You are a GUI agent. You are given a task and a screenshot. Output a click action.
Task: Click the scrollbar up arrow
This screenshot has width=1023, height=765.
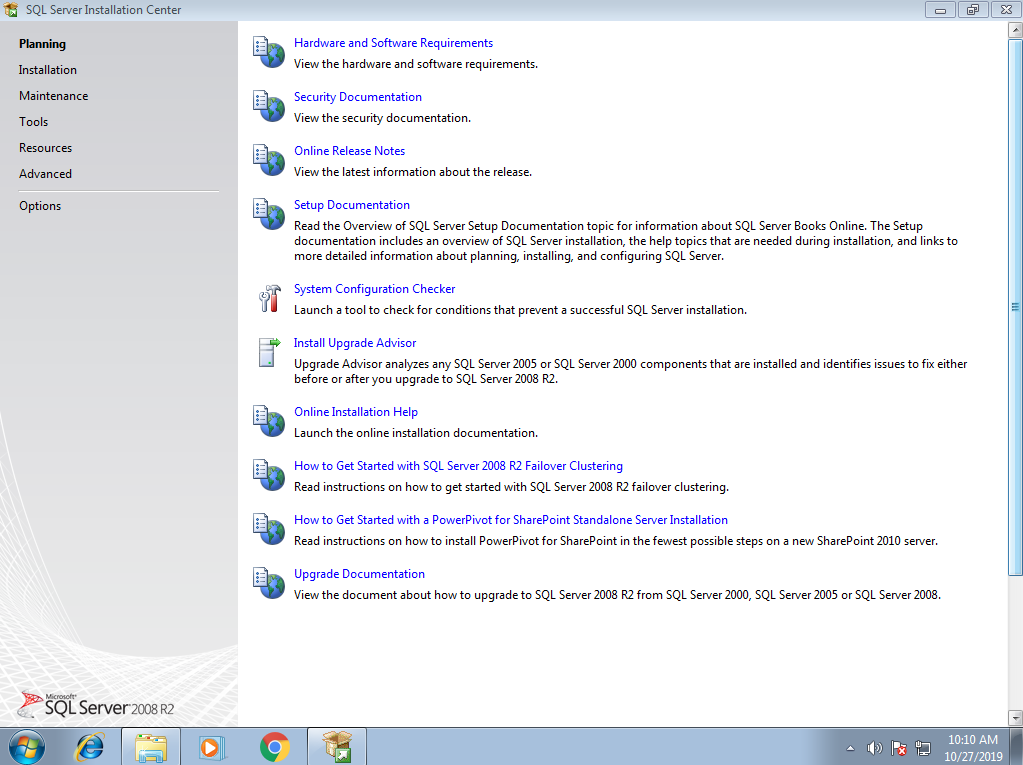pyautogui.click(x=1015, y=30)
